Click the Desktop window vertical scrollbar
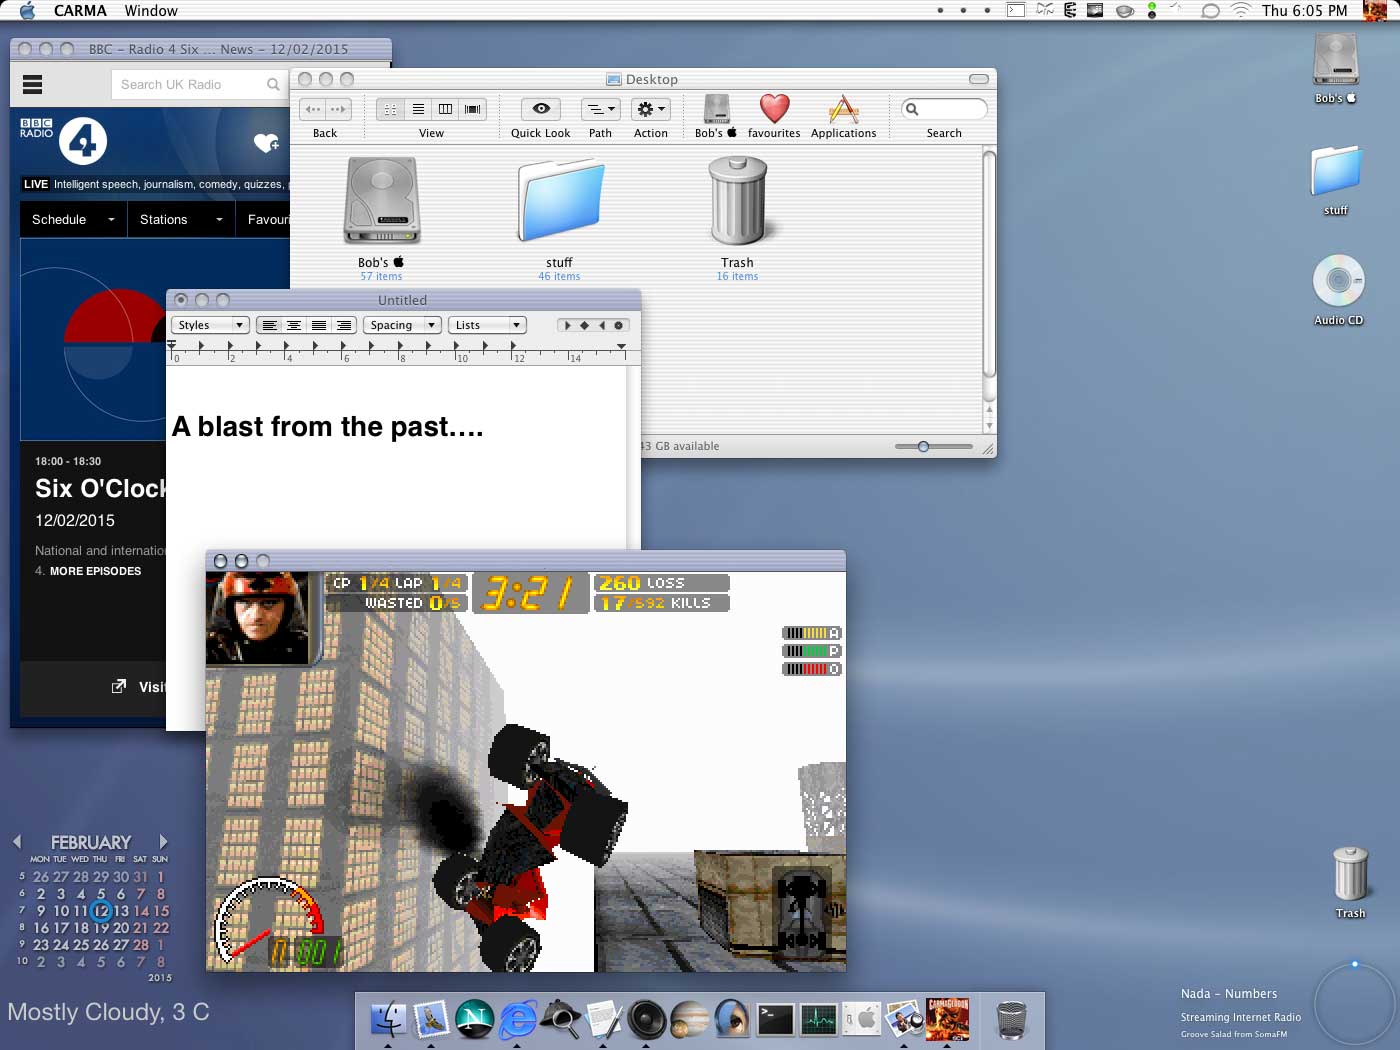The height and width of the screenshot is (1050, 1400). click(x=989, y=263)
